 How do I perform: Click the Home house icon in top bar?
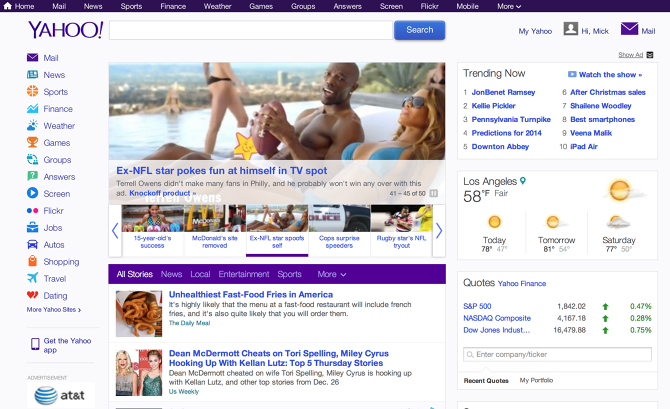click(7, 6)
